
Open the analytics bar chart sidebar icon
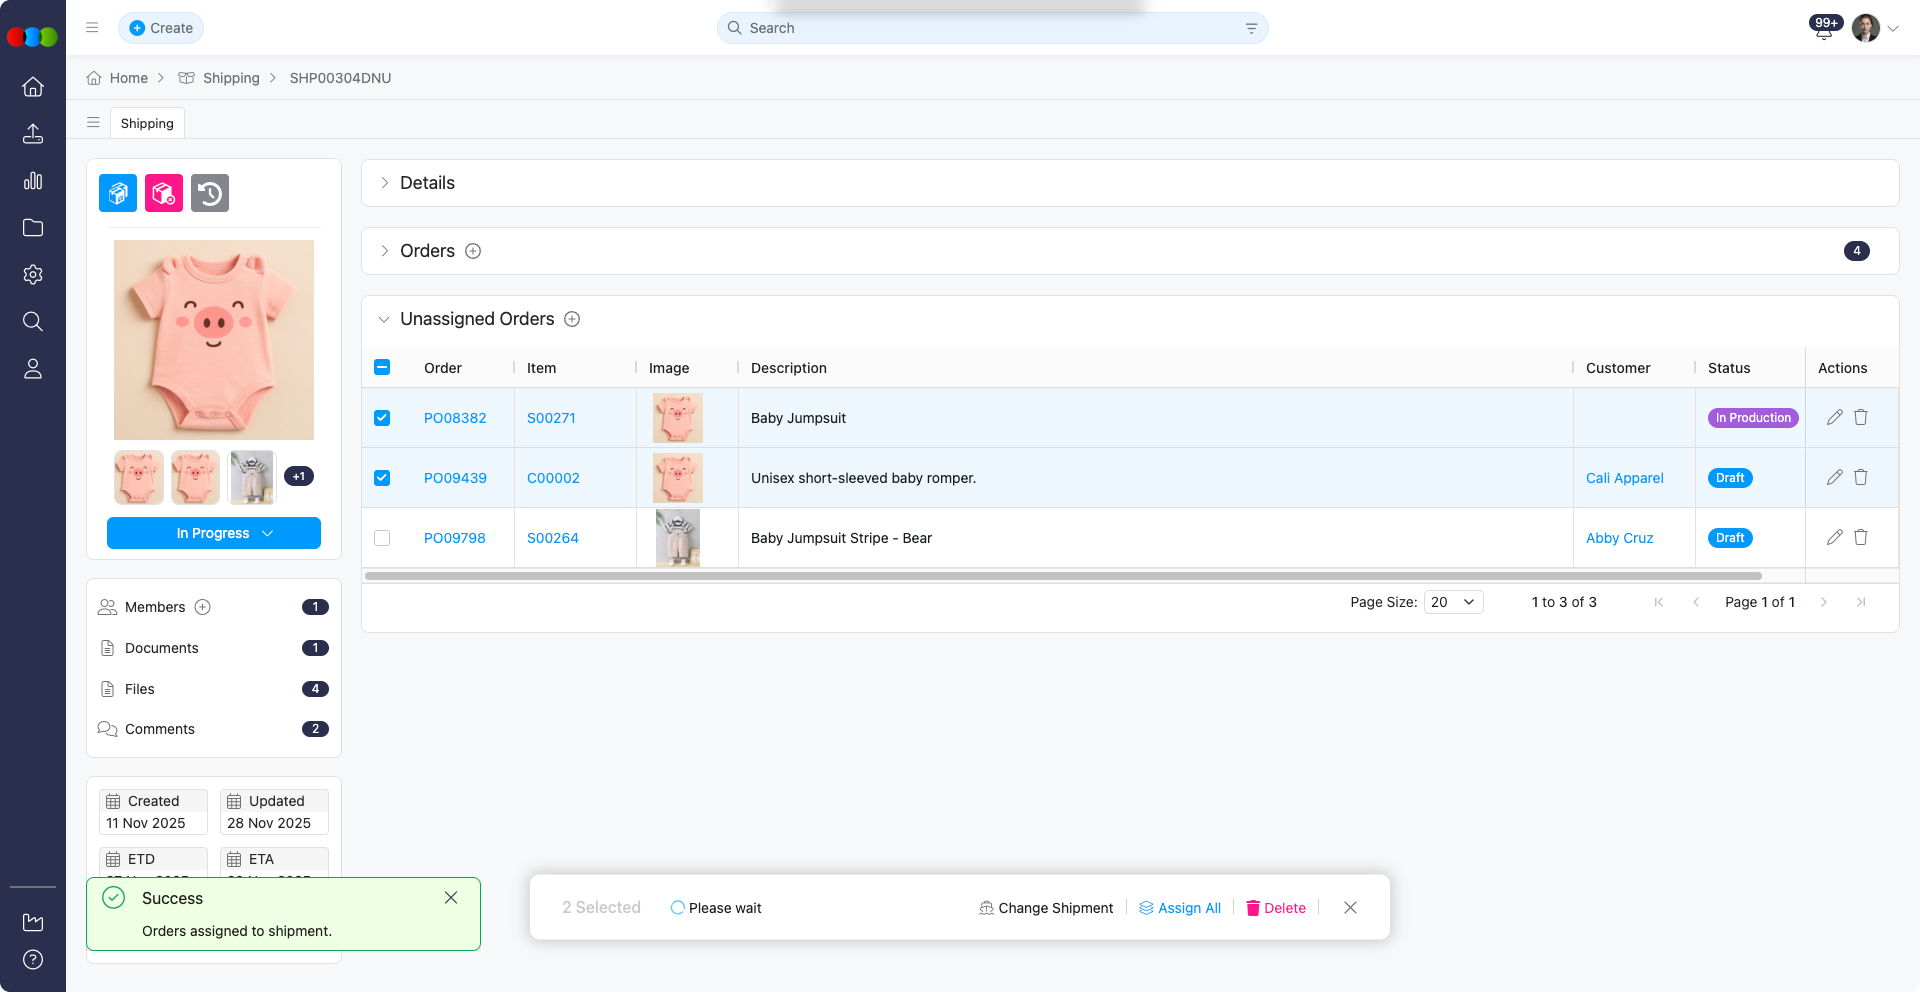33,181
